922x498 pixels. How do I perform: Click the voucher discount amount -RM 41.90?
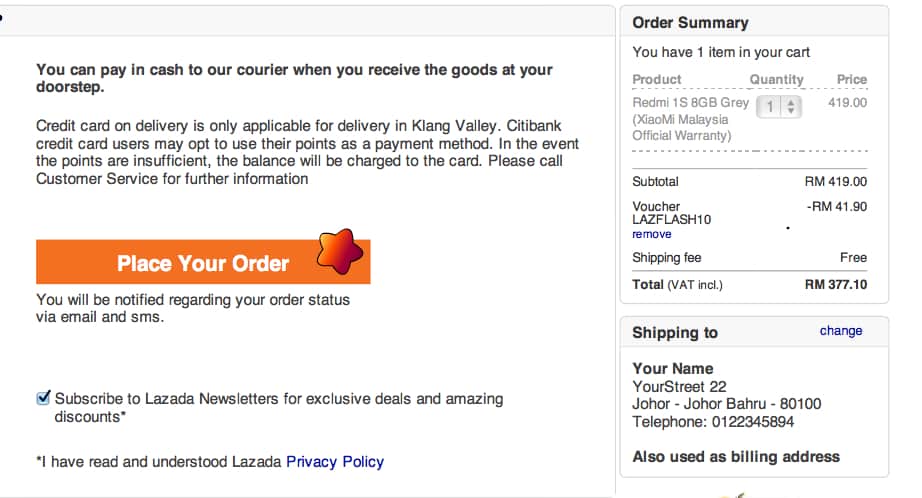pos(836,206)
